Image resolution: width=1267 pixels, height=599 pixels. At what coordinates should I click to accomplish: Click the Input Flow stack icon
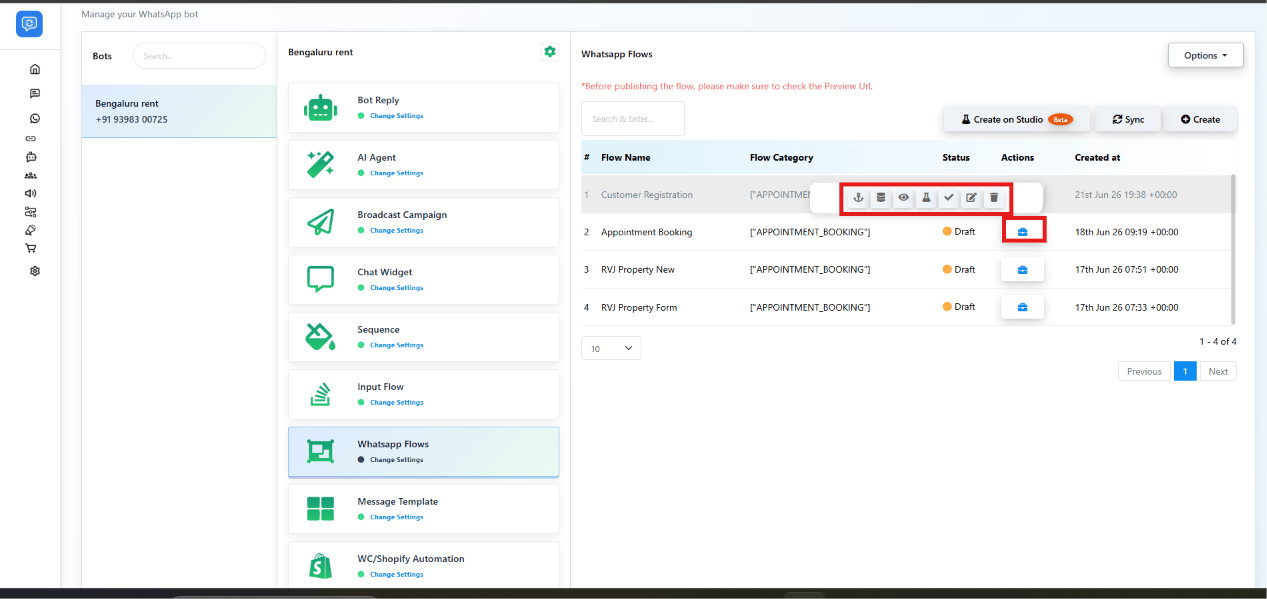320,395
